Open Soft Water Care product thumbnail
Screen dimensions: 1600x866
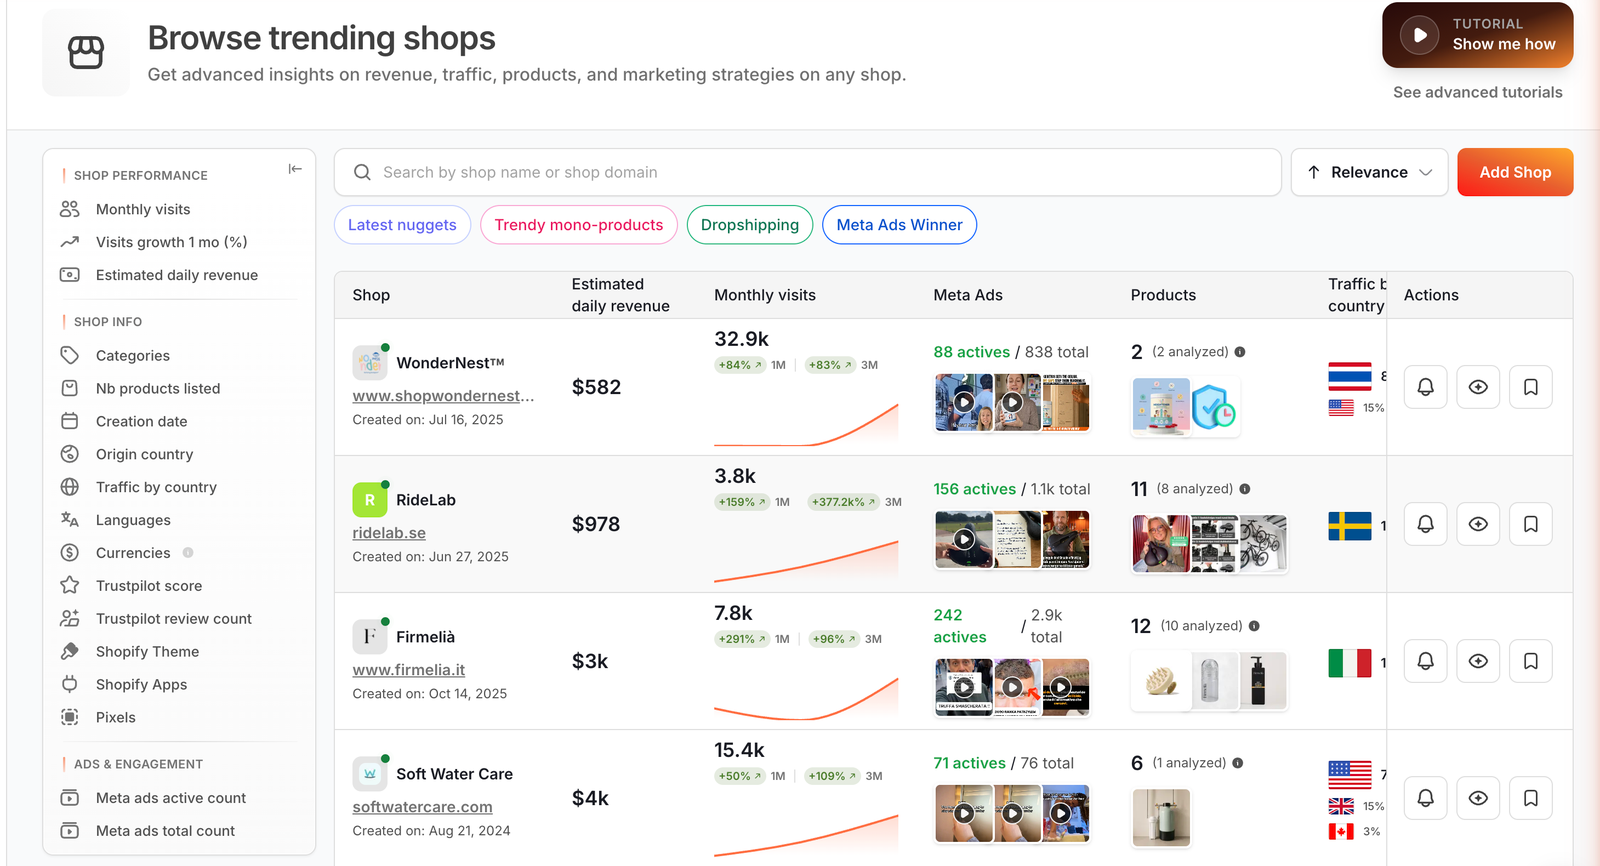(1161, 817)
